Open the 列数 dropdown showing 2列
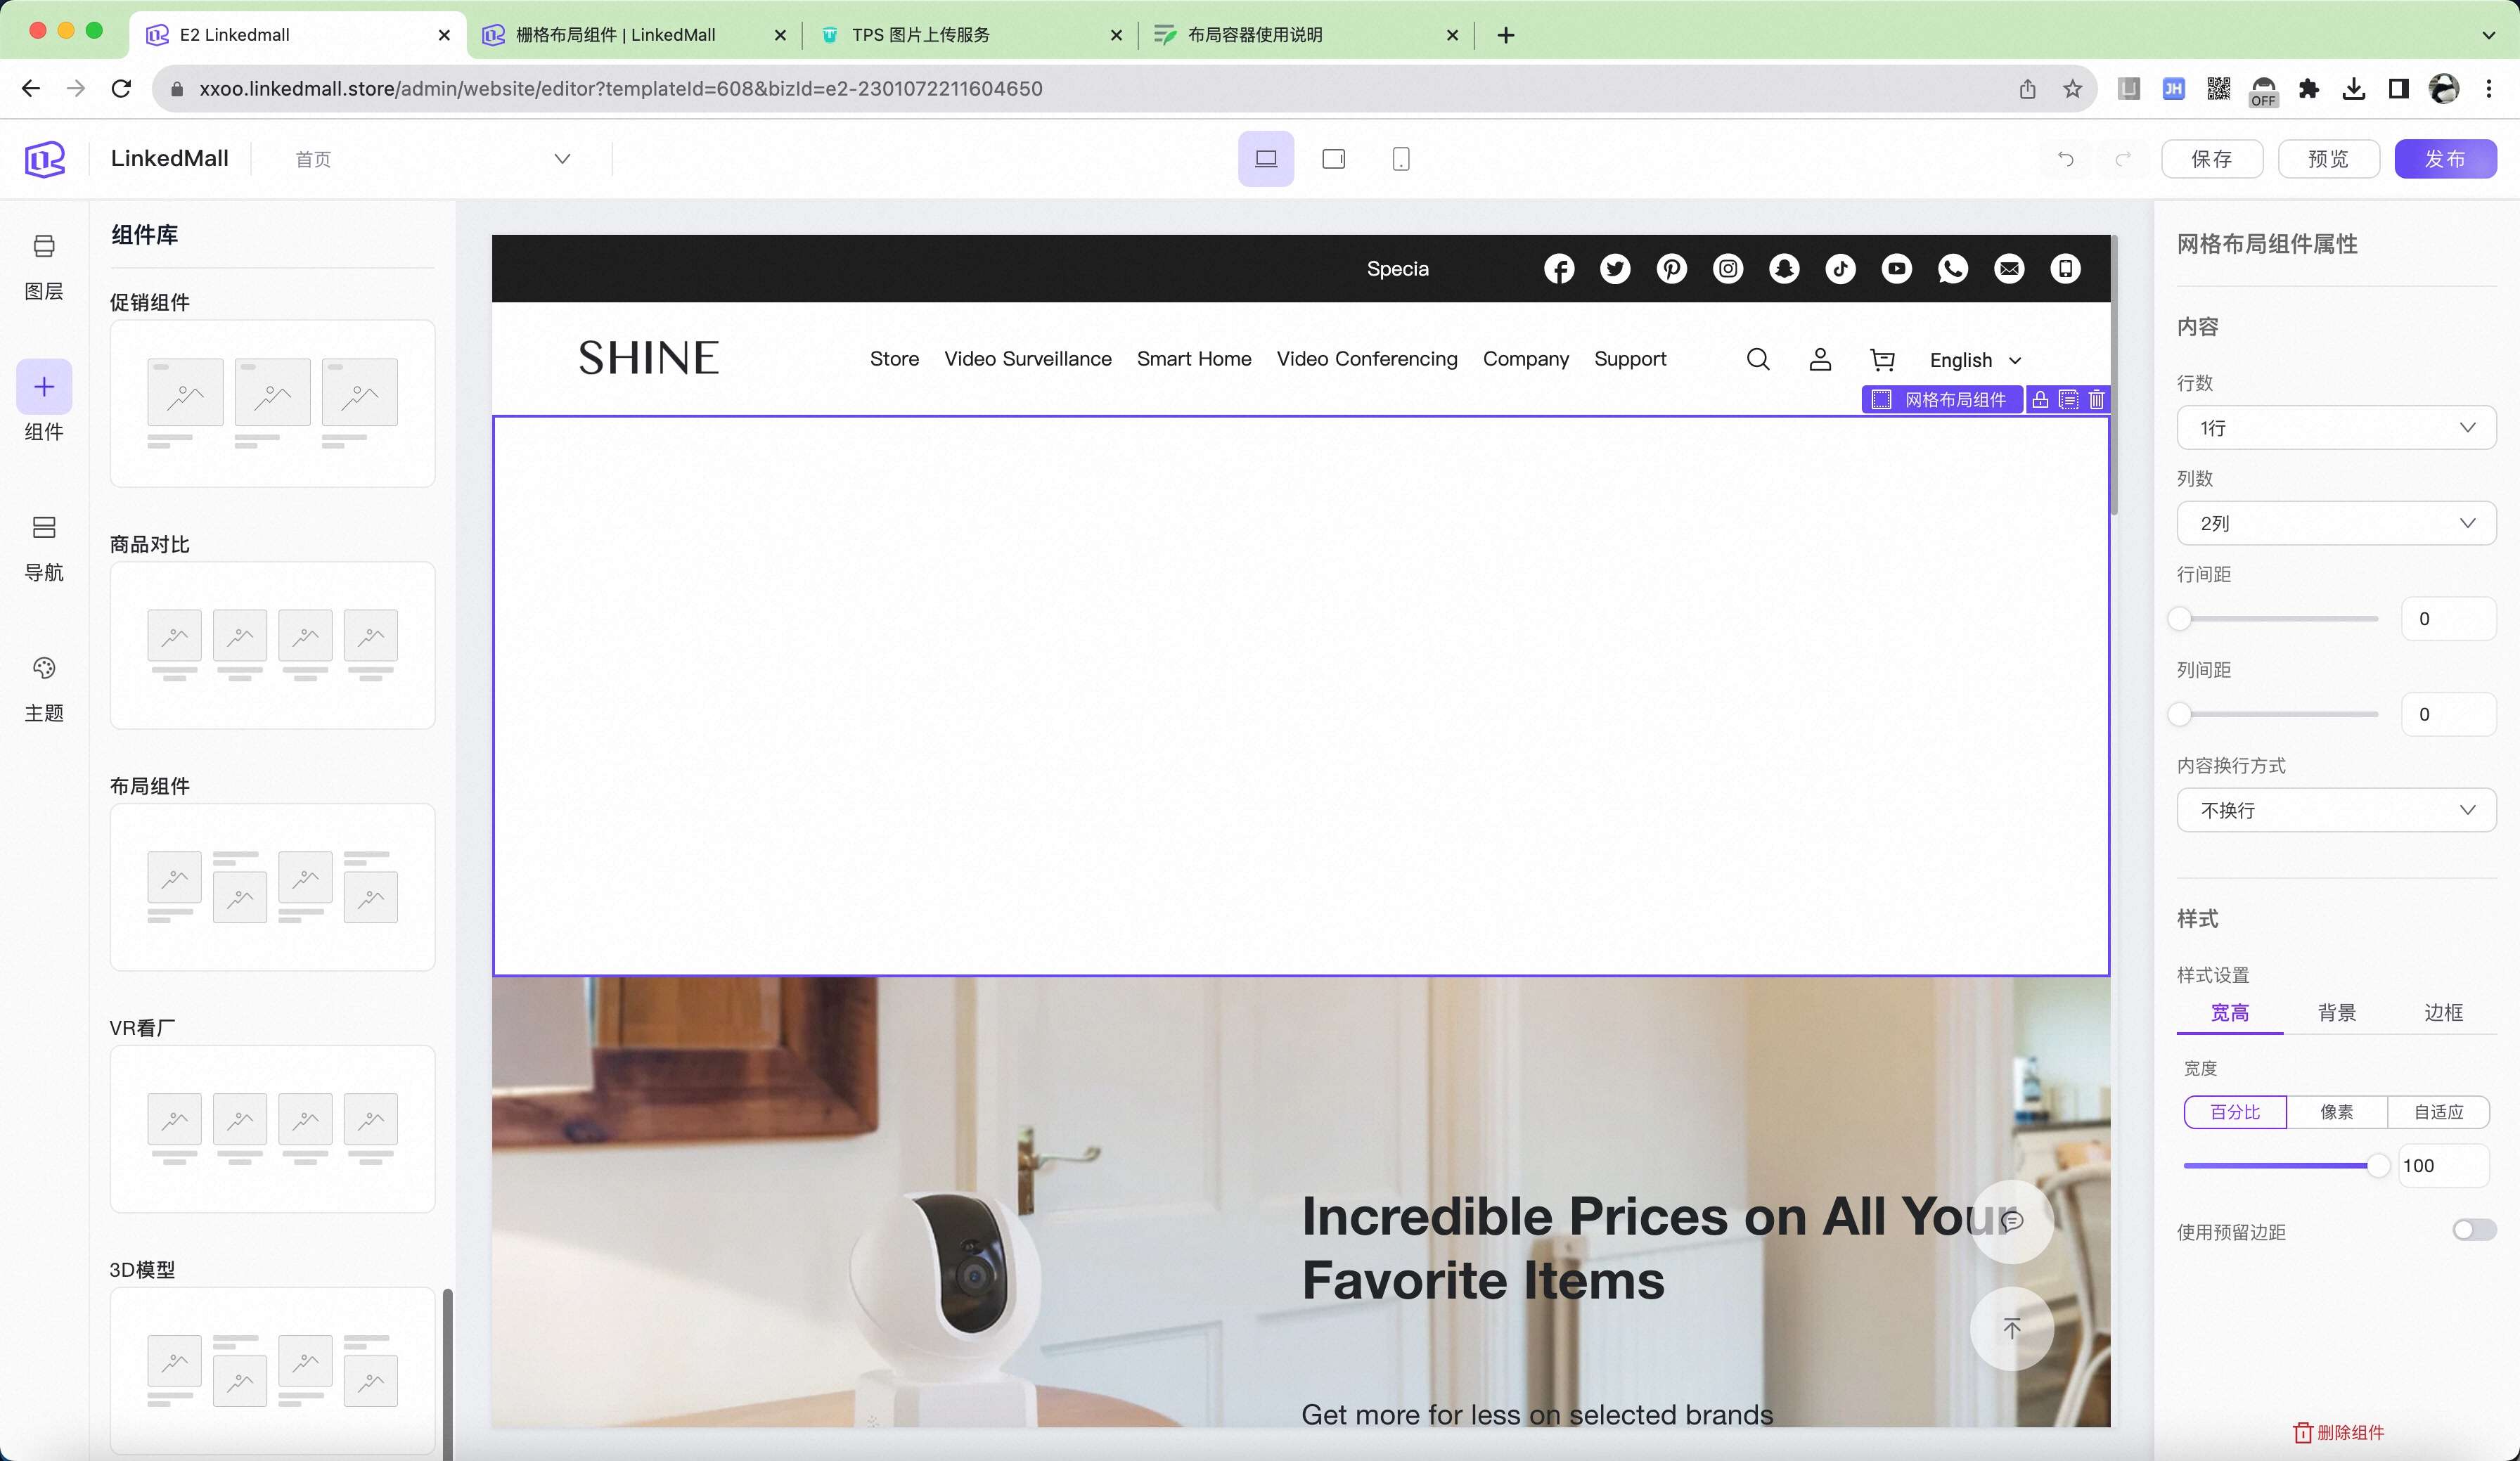 [x=2335, y=524]
